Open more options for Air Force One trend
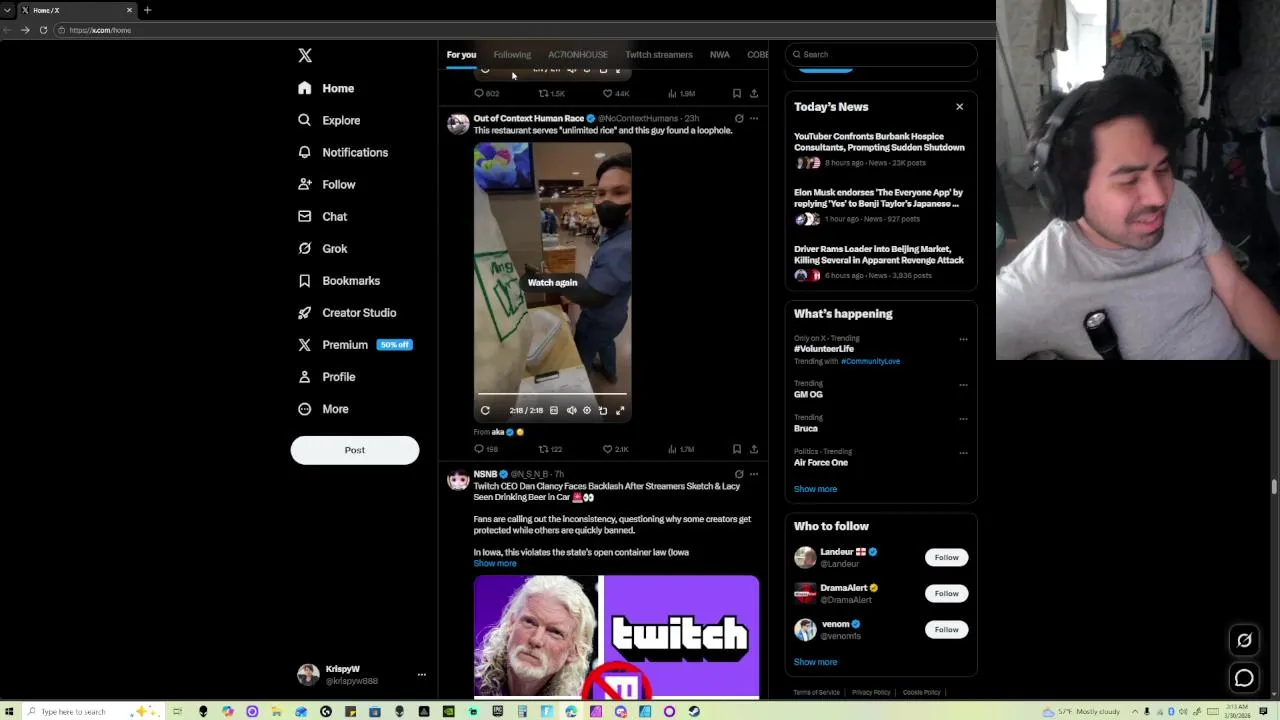This screenshot has width=1280, height=720. [963, 452]
